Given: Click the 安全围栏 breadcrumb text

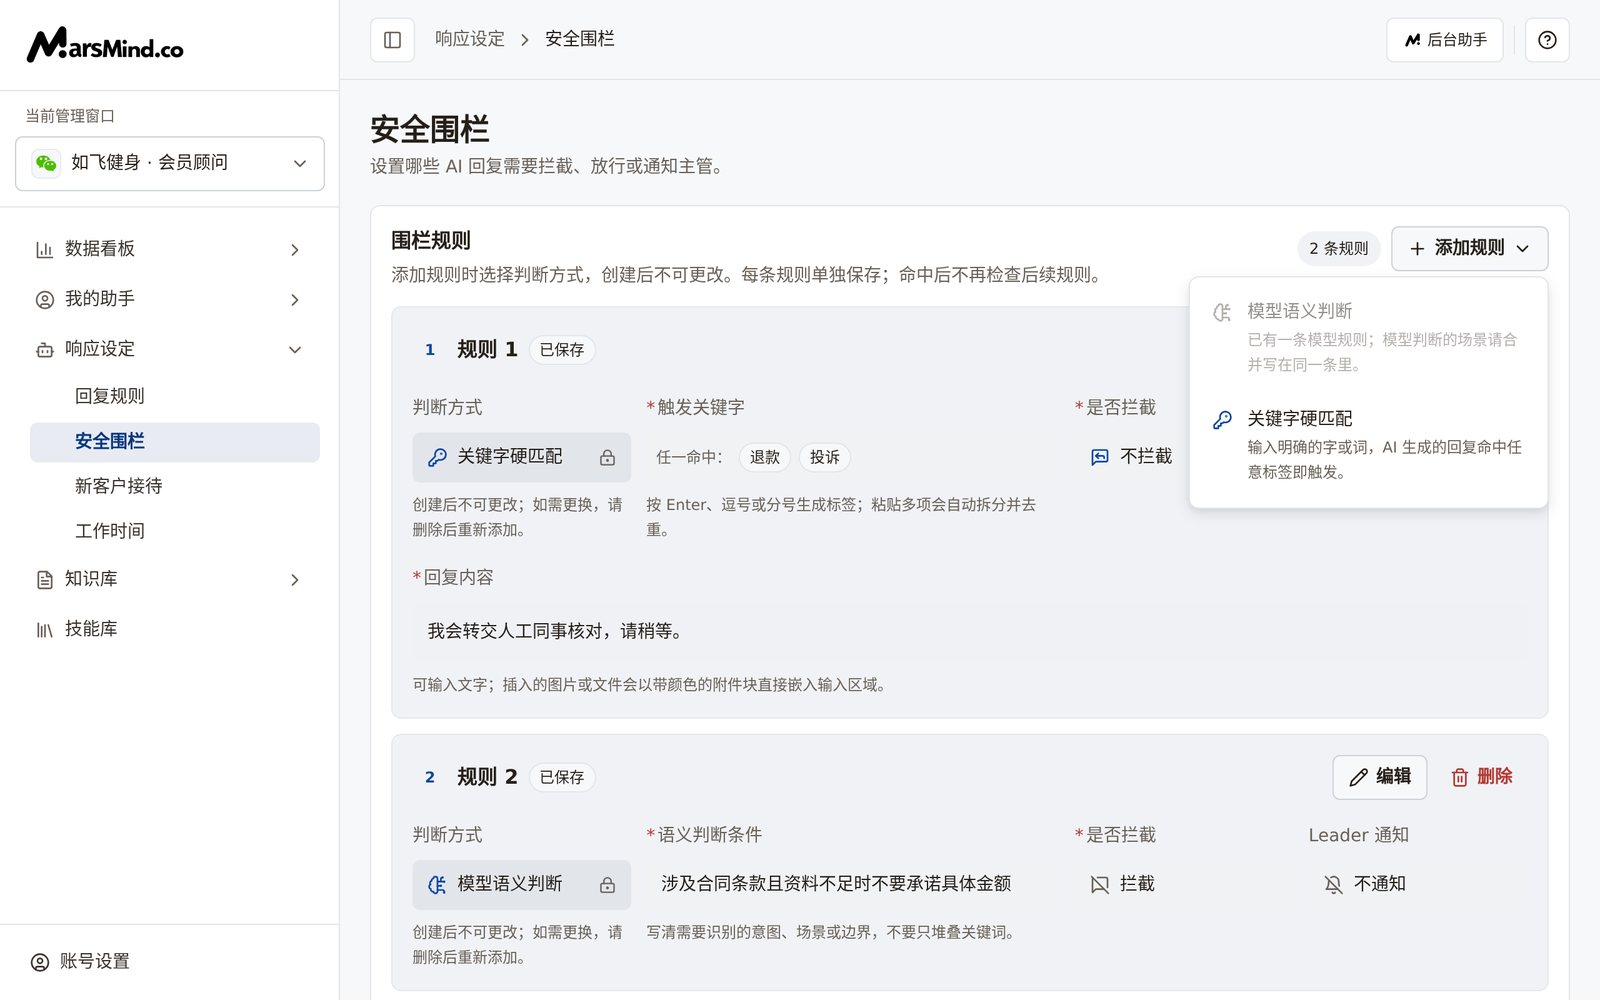Looking at the screenshot, I should pos(580,39).
